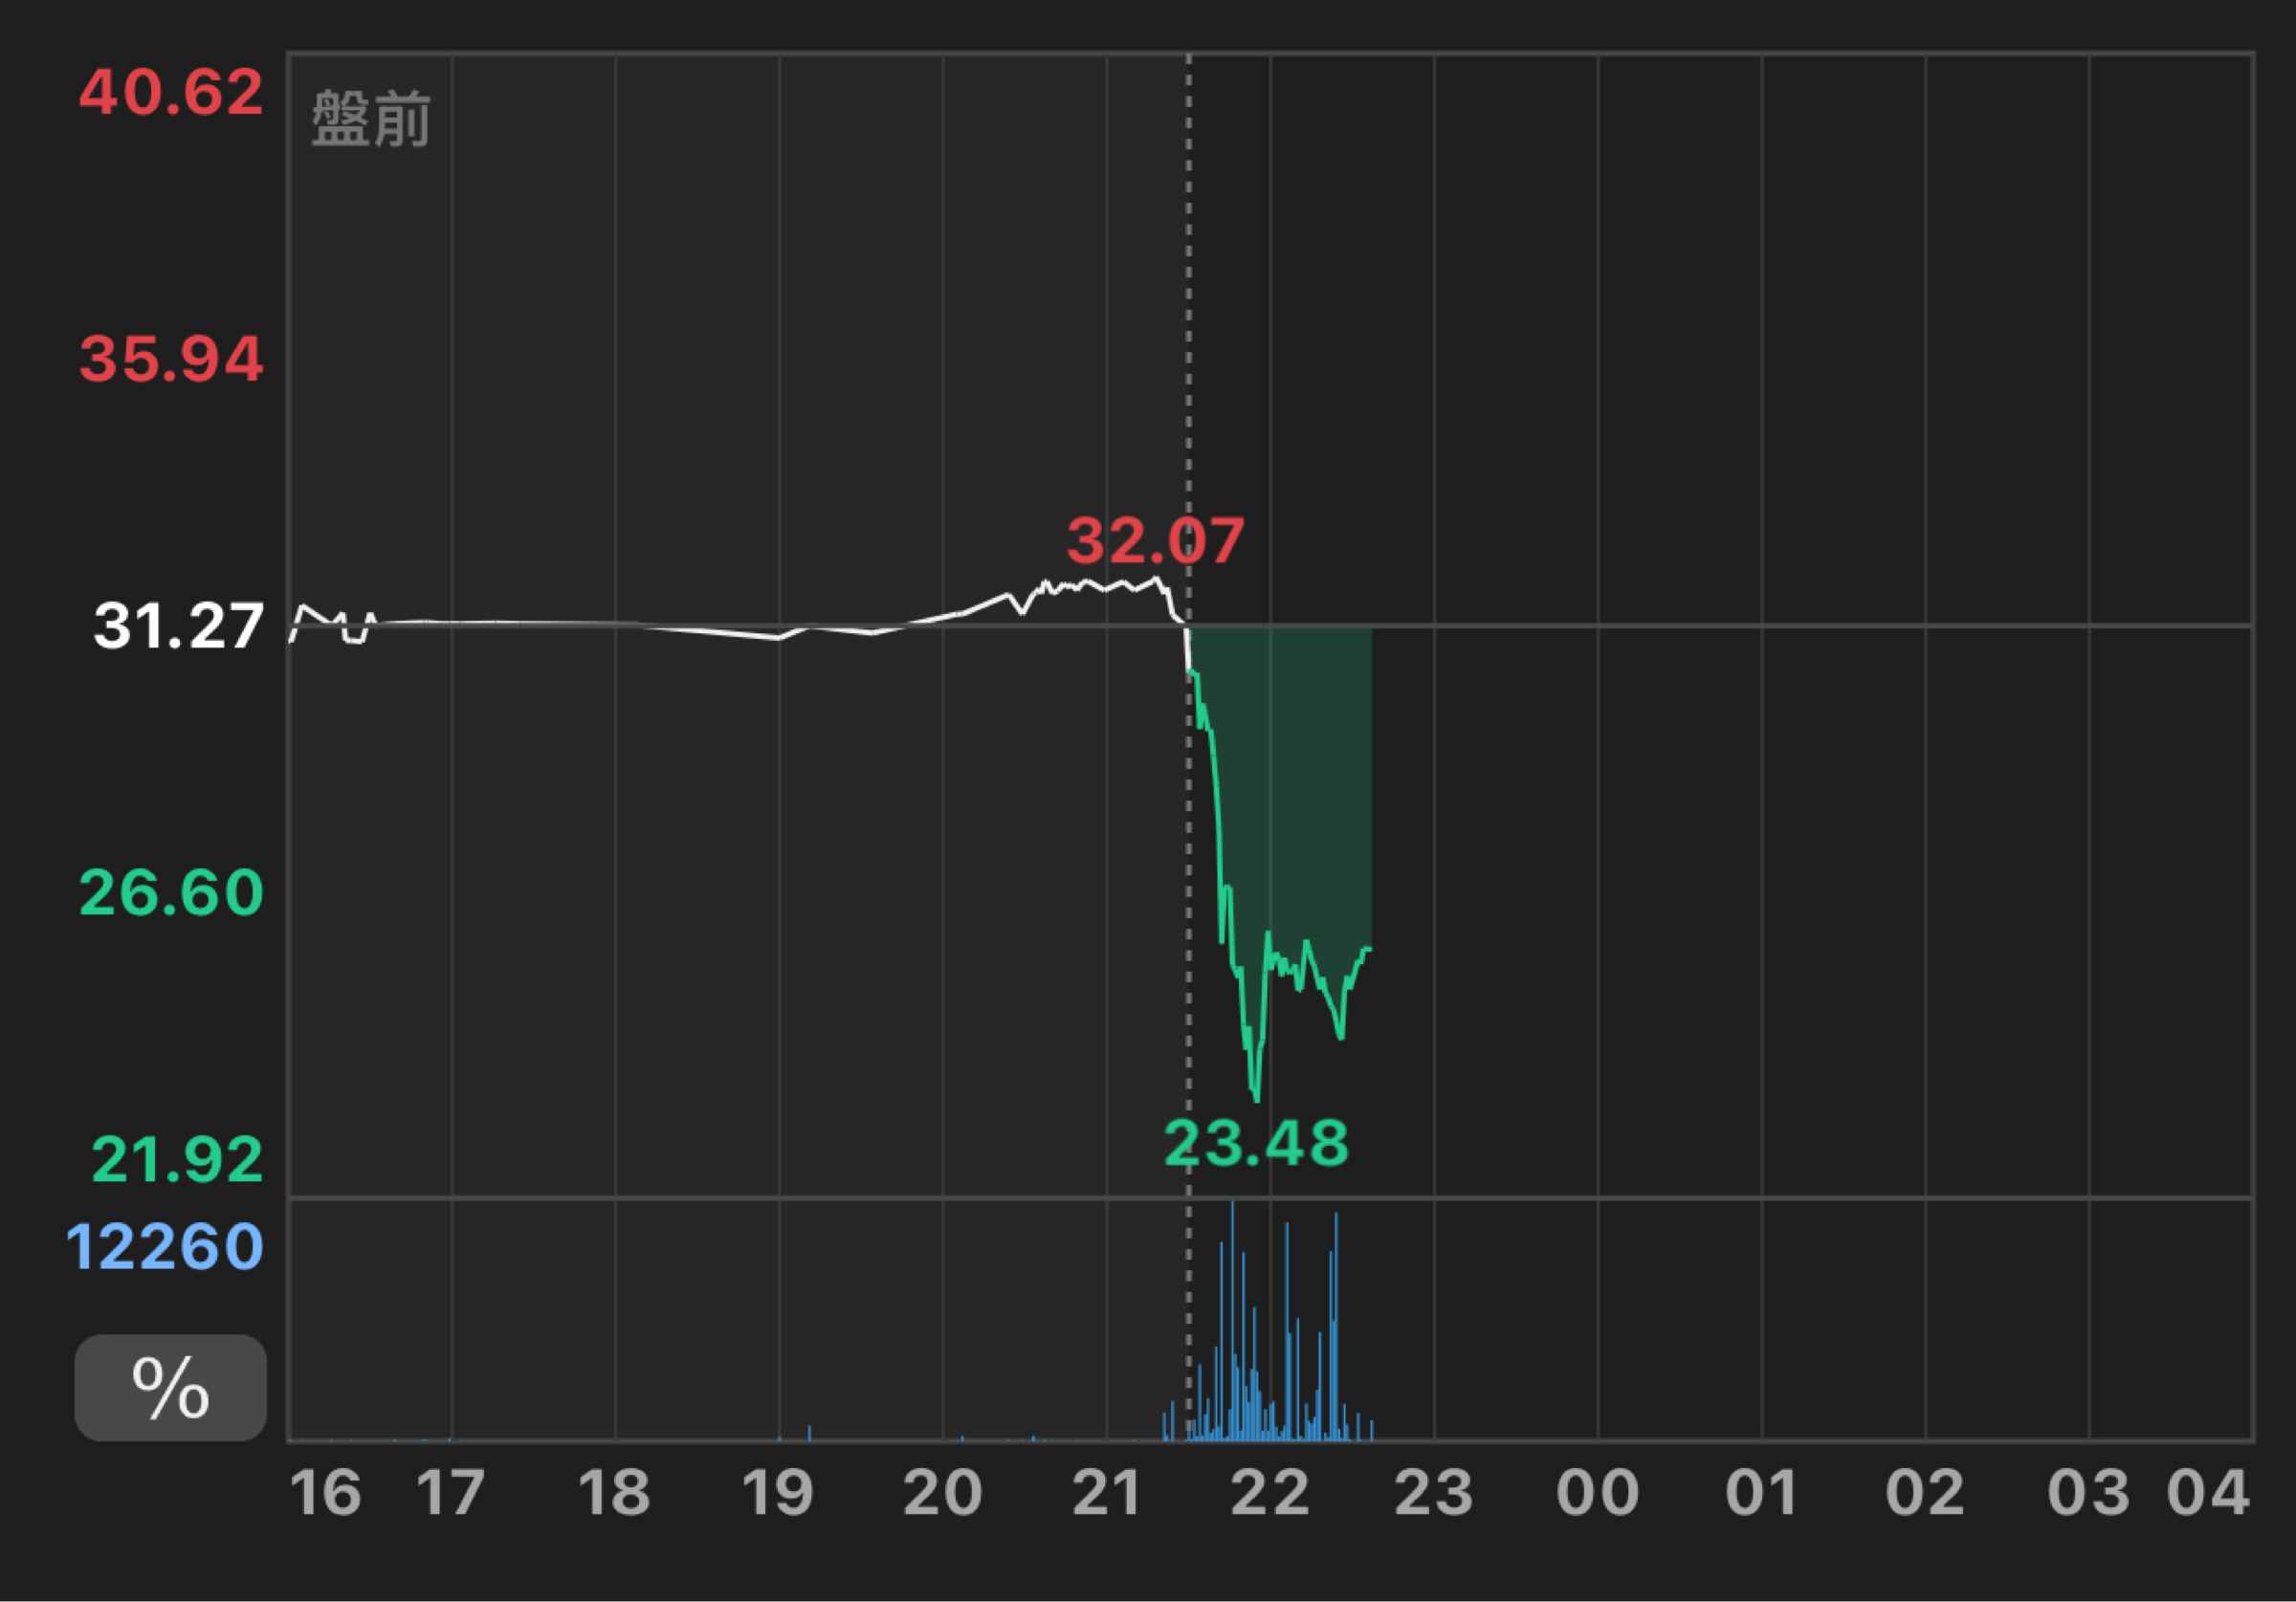2296x1602 pixels.
Task: Select the 盤前 pre-market label
Action: point(371,119)
